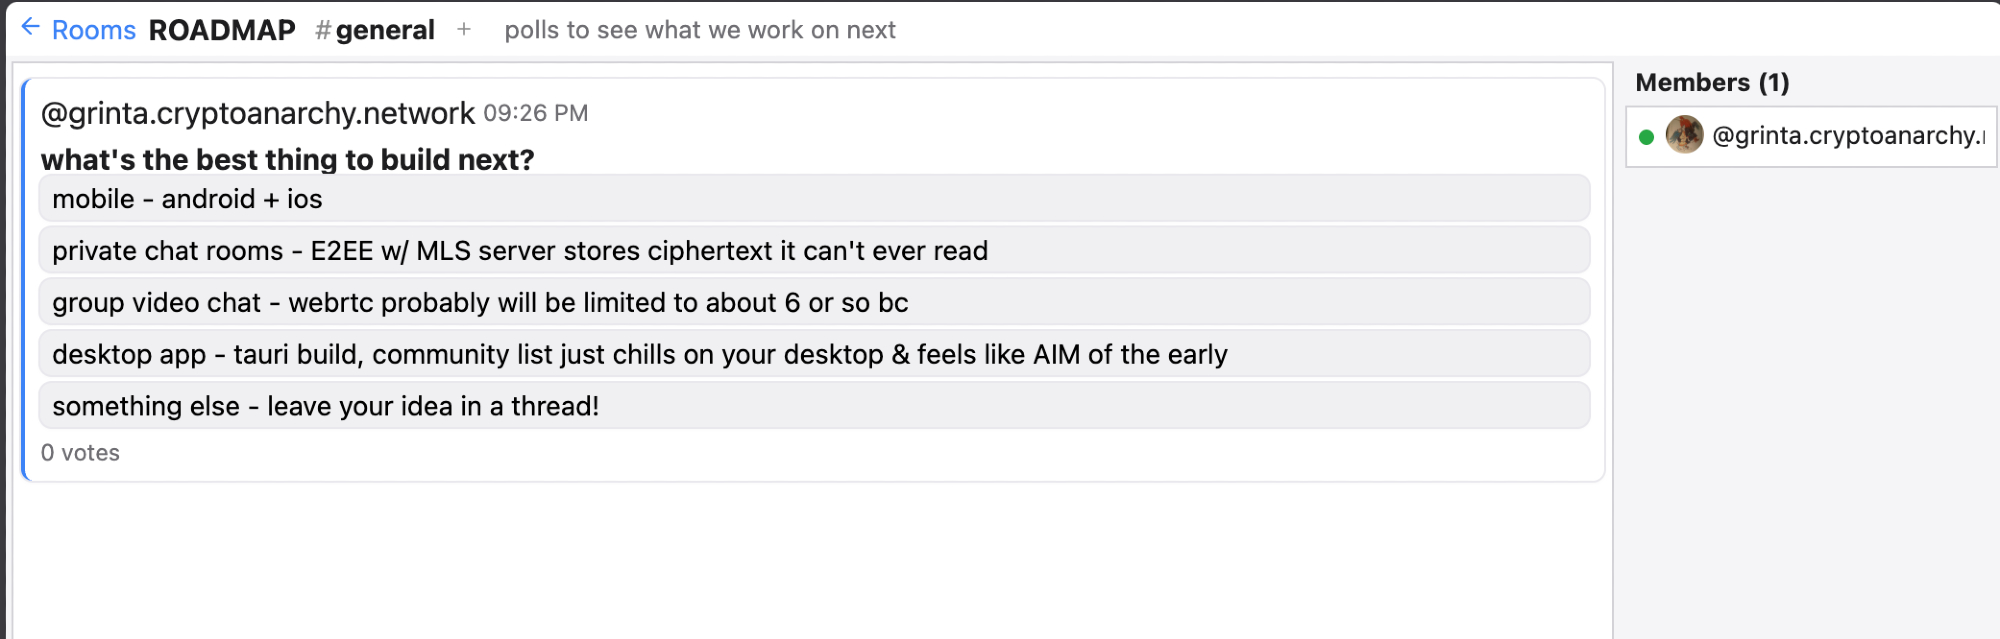2000x639 pixels.
Task: Vote for something else poll option
Action: click(813, 406)
